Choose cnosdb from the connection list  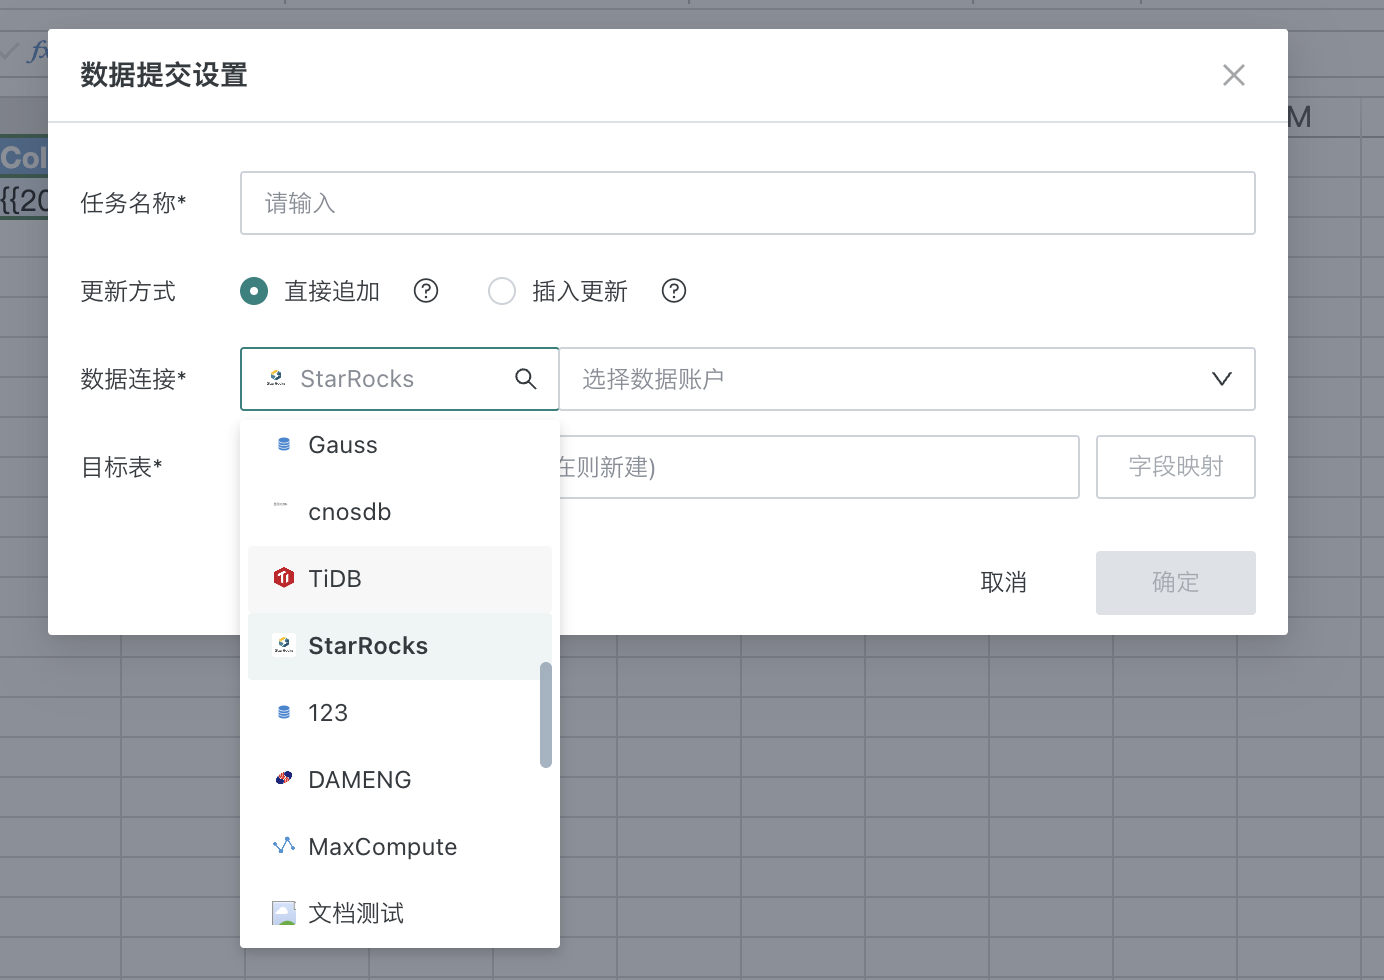(400, 512)
